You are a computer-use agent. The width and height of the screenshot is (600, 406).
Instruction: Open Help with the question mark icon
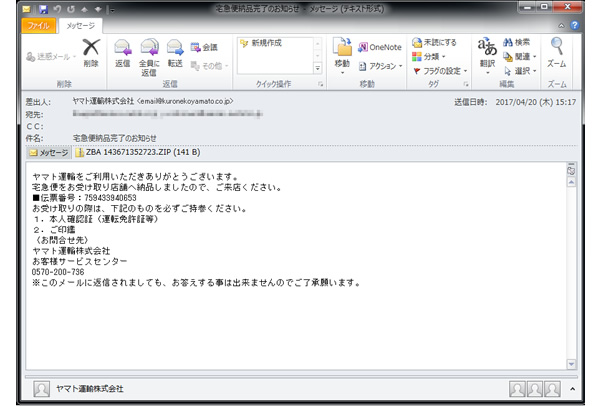click(x=574, y=25)
